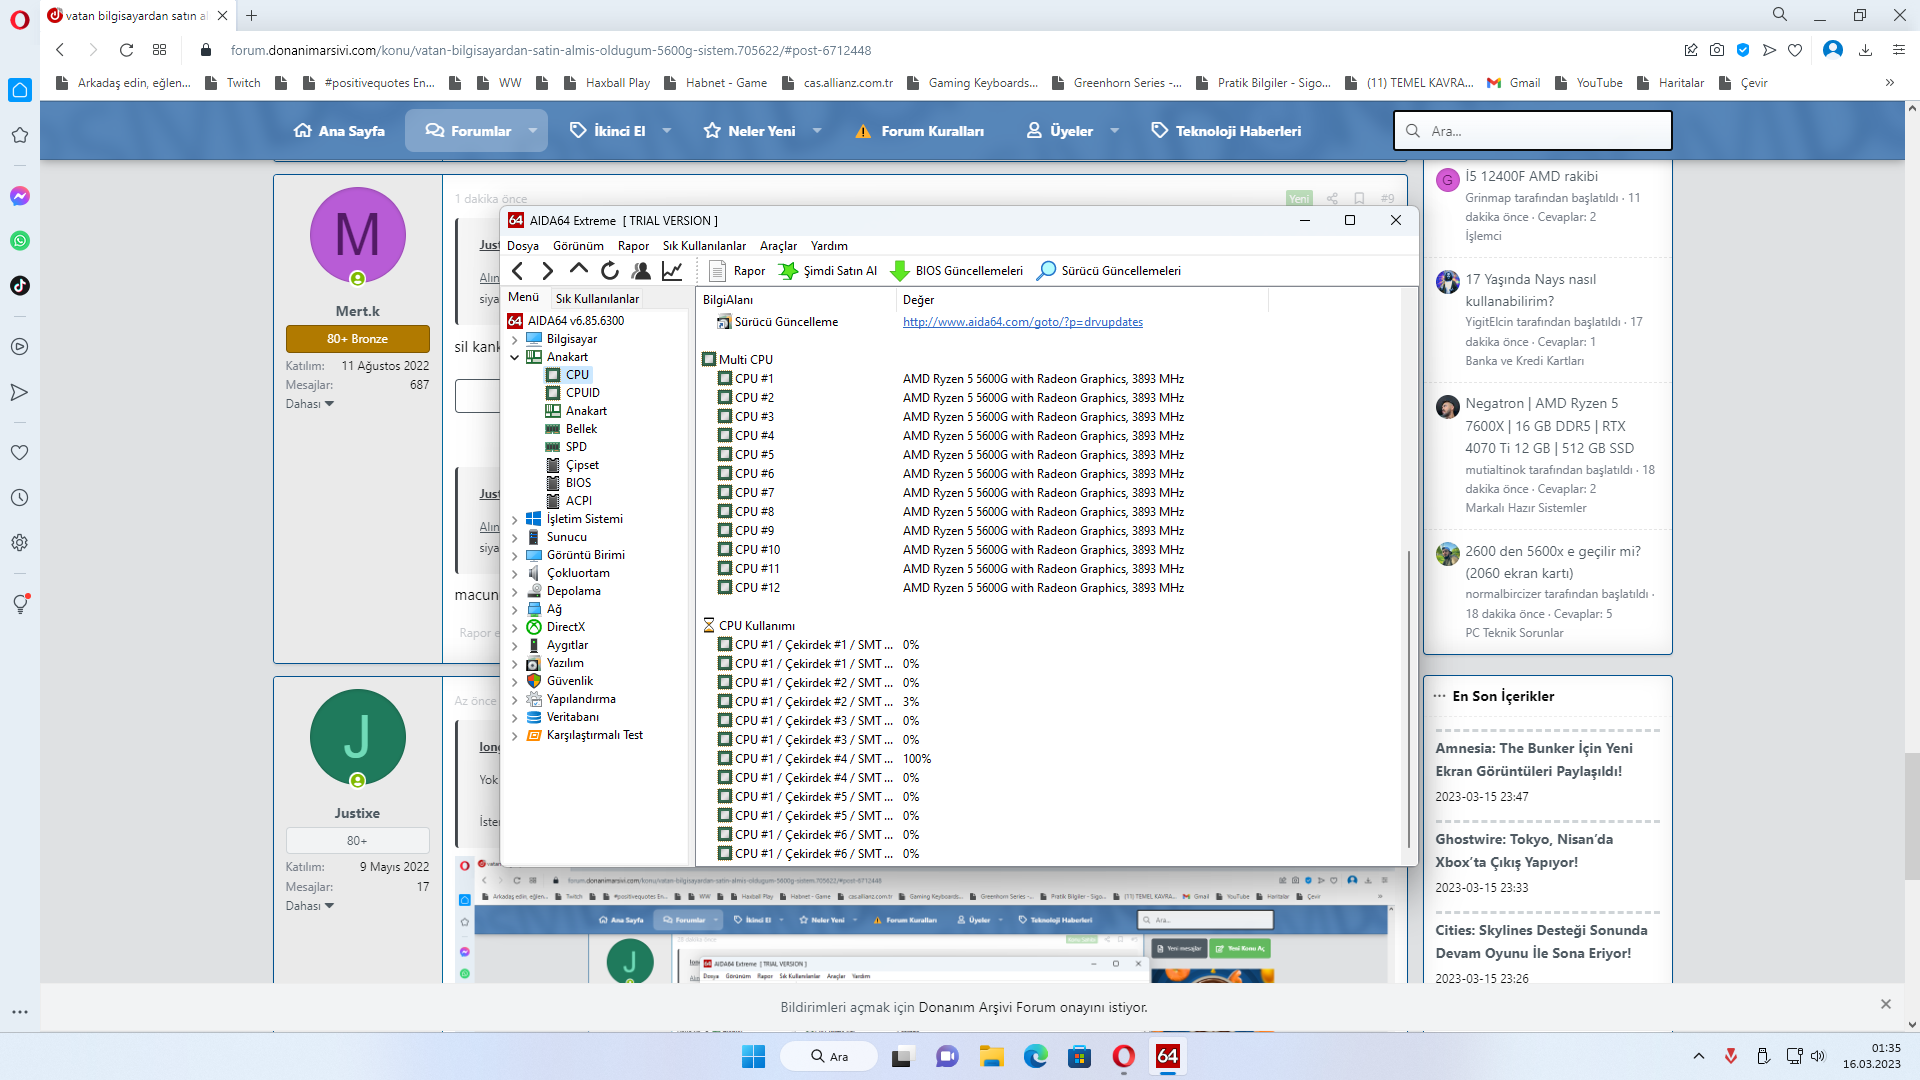This screenshot has height=1080, width=1920.
Task: Open AIDA64 graph chart toolbar icon
Action: tap(672, 270)
